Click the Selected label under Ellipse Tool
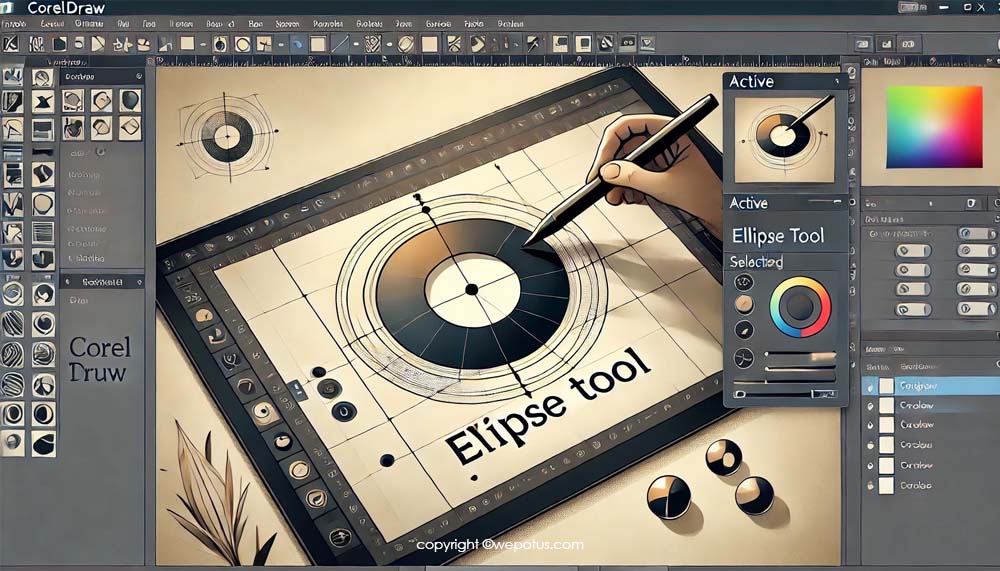The image size is (1000, 571). click(756, 262)
